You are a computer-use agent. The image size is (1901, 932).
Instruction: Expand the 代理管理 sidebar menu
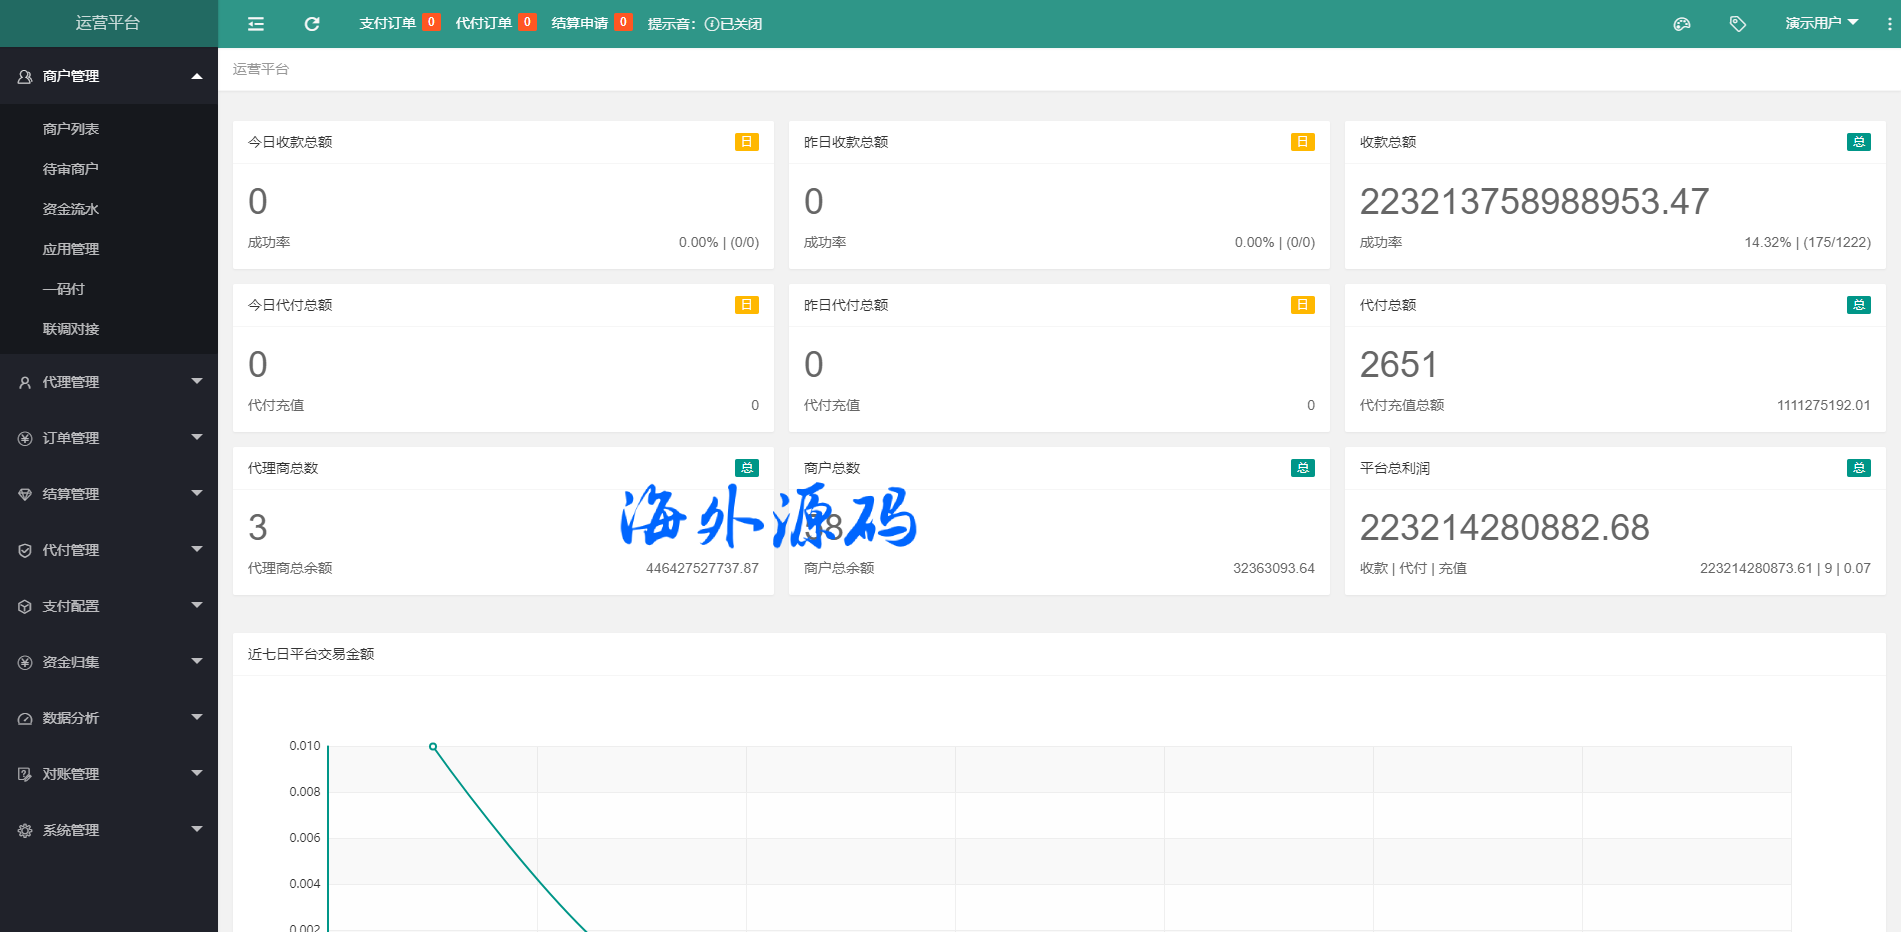108,382
